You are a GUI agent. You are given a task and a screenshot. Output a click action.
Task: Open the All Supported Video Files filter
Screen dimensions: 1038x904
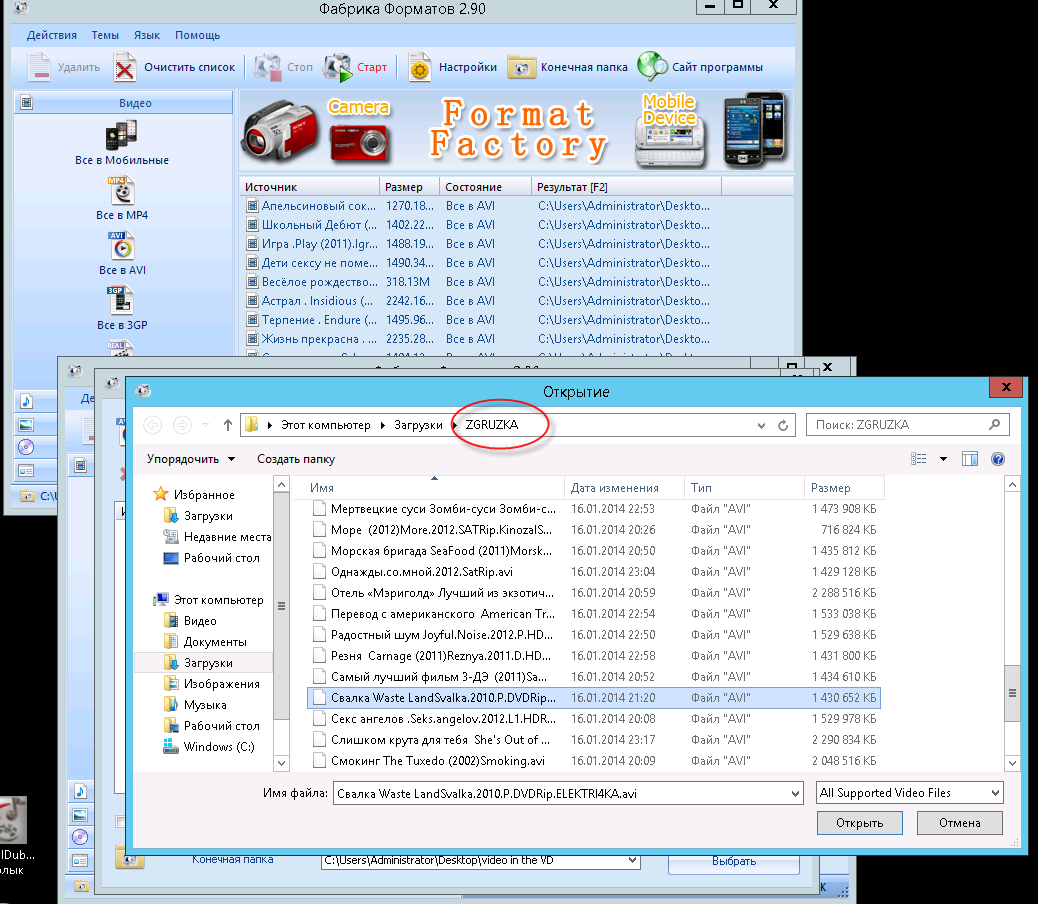[x=909, y=793]
